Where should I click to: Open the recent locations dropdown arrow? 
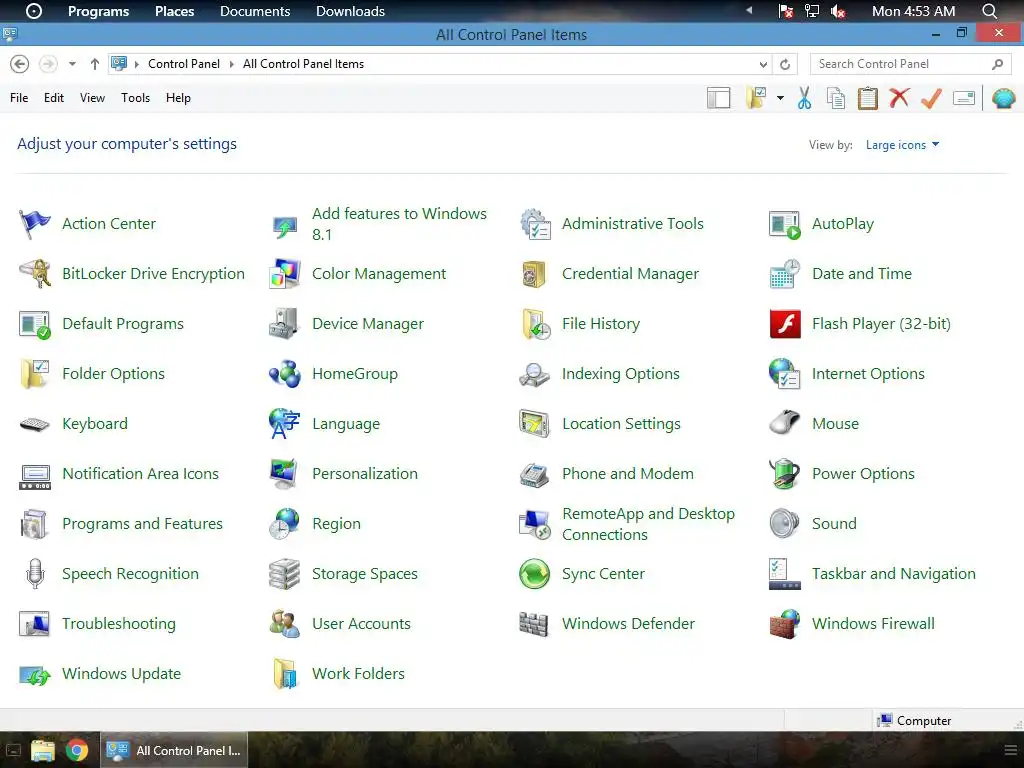point(72,64)
